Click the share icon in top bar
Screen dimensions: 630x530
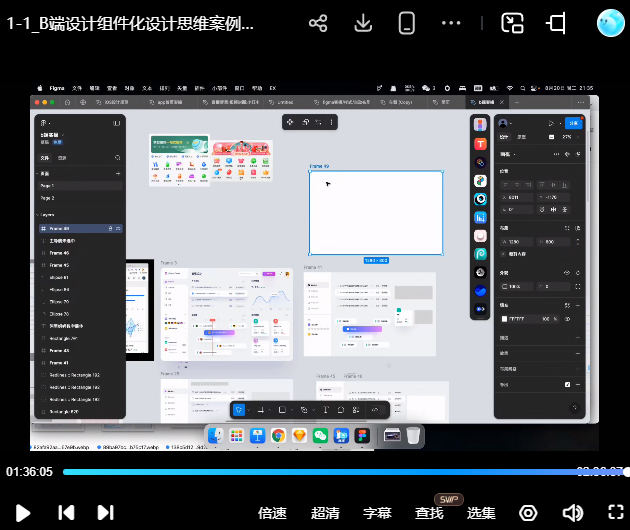point(318,23)
